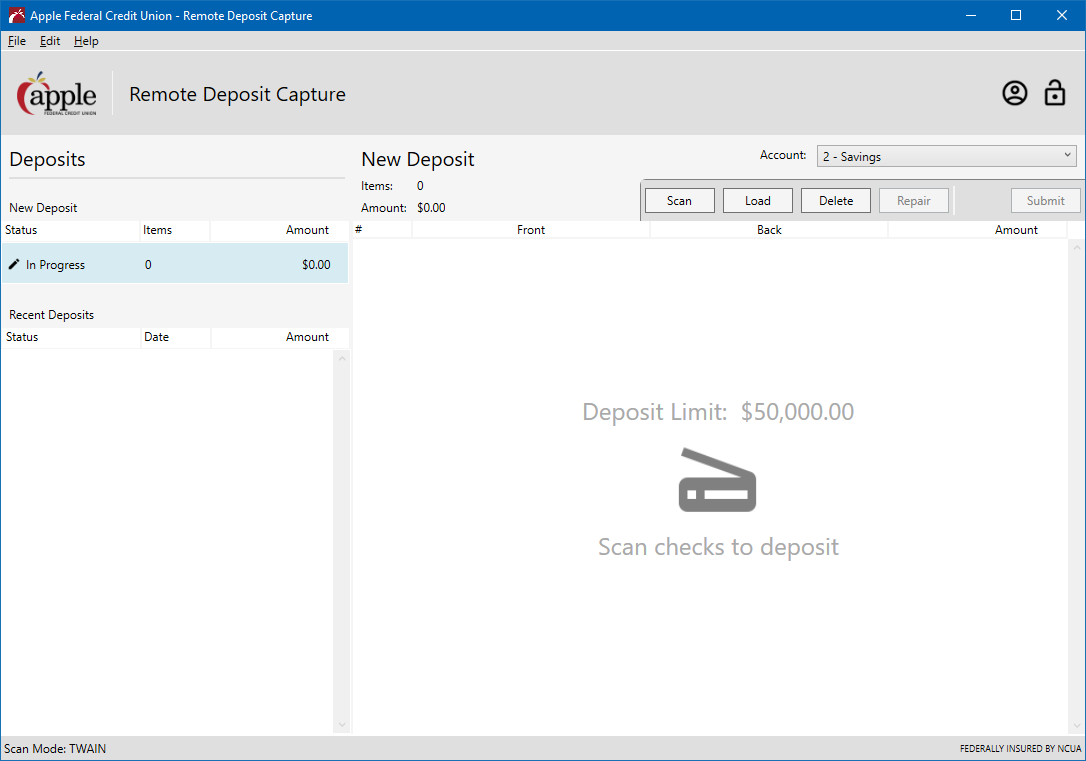This screenshot has height=761, width=1086.
Task: Open the user profile icon
Action: pos(1015,93)
